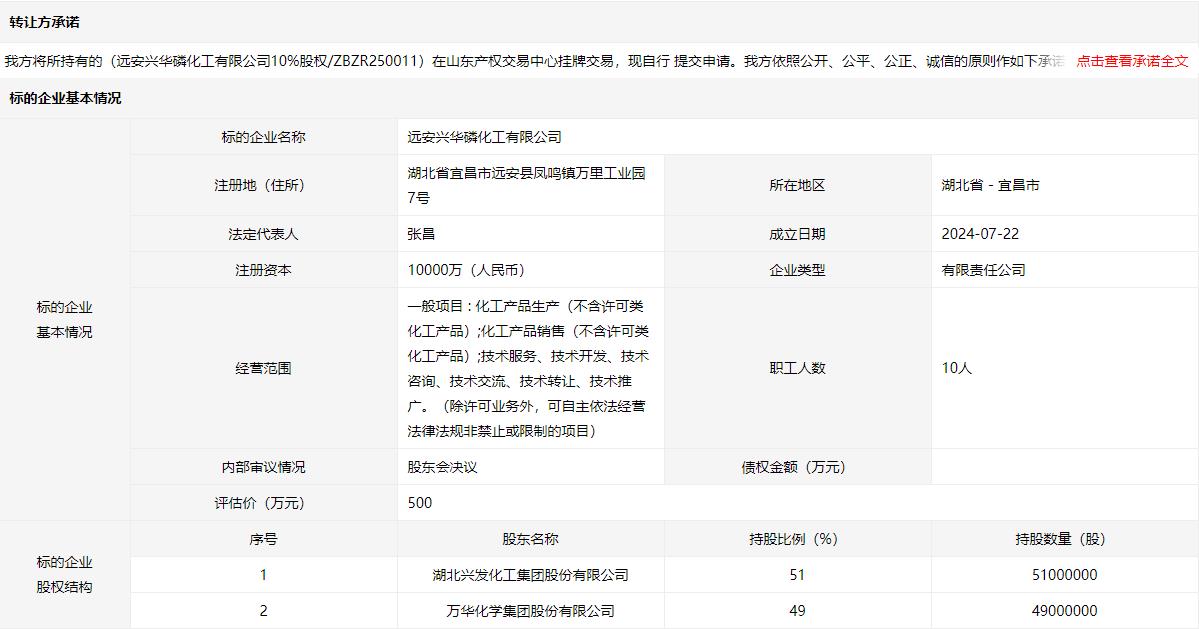Click the legal representative name 张昌
Image resolution: width=1199 pixels, height=629 pixels.
click(421, 234)
